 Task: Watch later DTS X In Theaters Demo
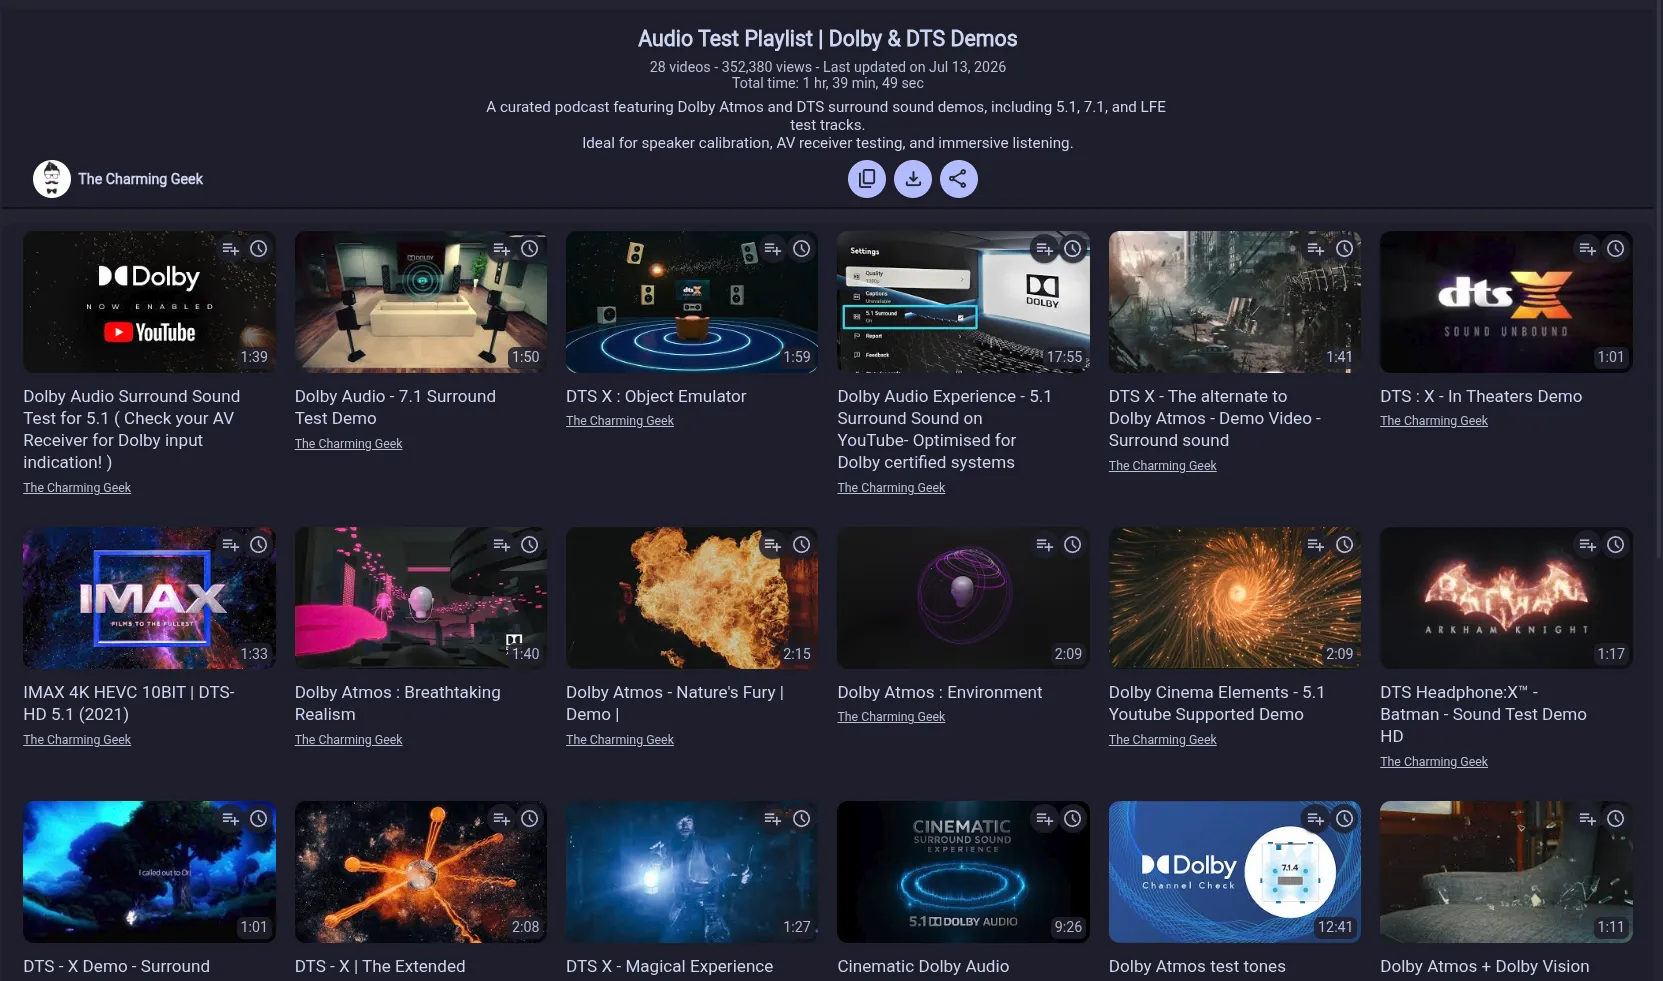click(x=1616, y=249)
